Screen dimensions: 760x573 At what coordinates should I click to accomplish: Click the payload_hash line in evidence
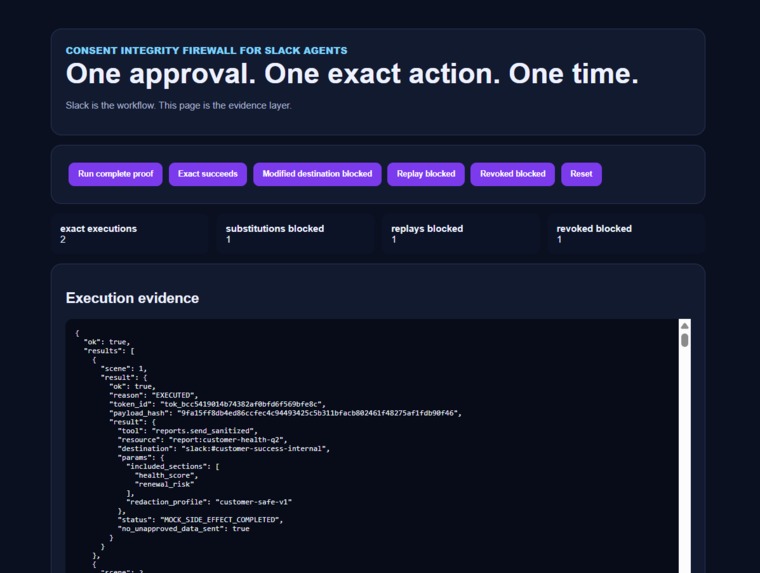tap(285, 413)
